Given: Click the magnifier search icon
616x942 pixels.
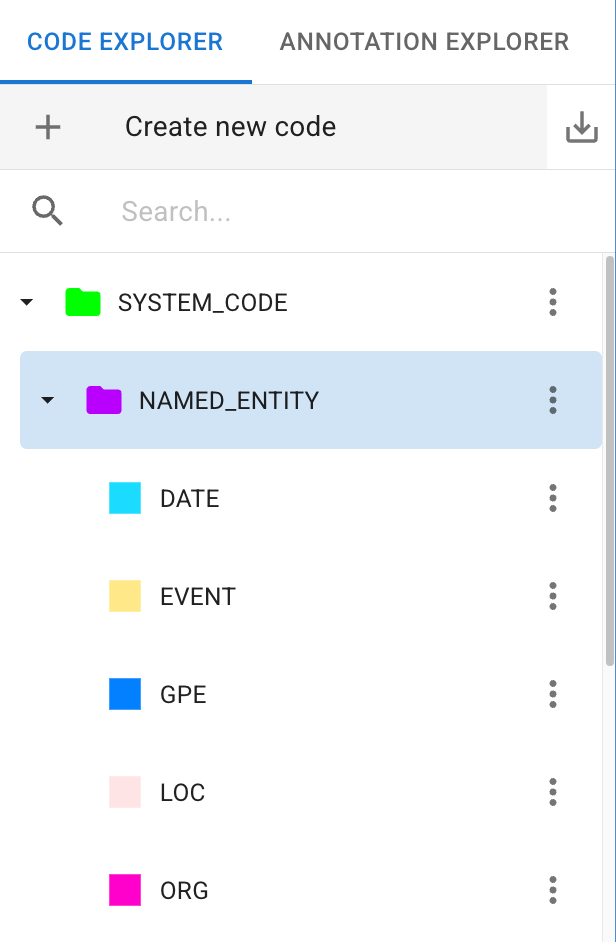Looking at the screenshot, I should (x=47, y=211).
